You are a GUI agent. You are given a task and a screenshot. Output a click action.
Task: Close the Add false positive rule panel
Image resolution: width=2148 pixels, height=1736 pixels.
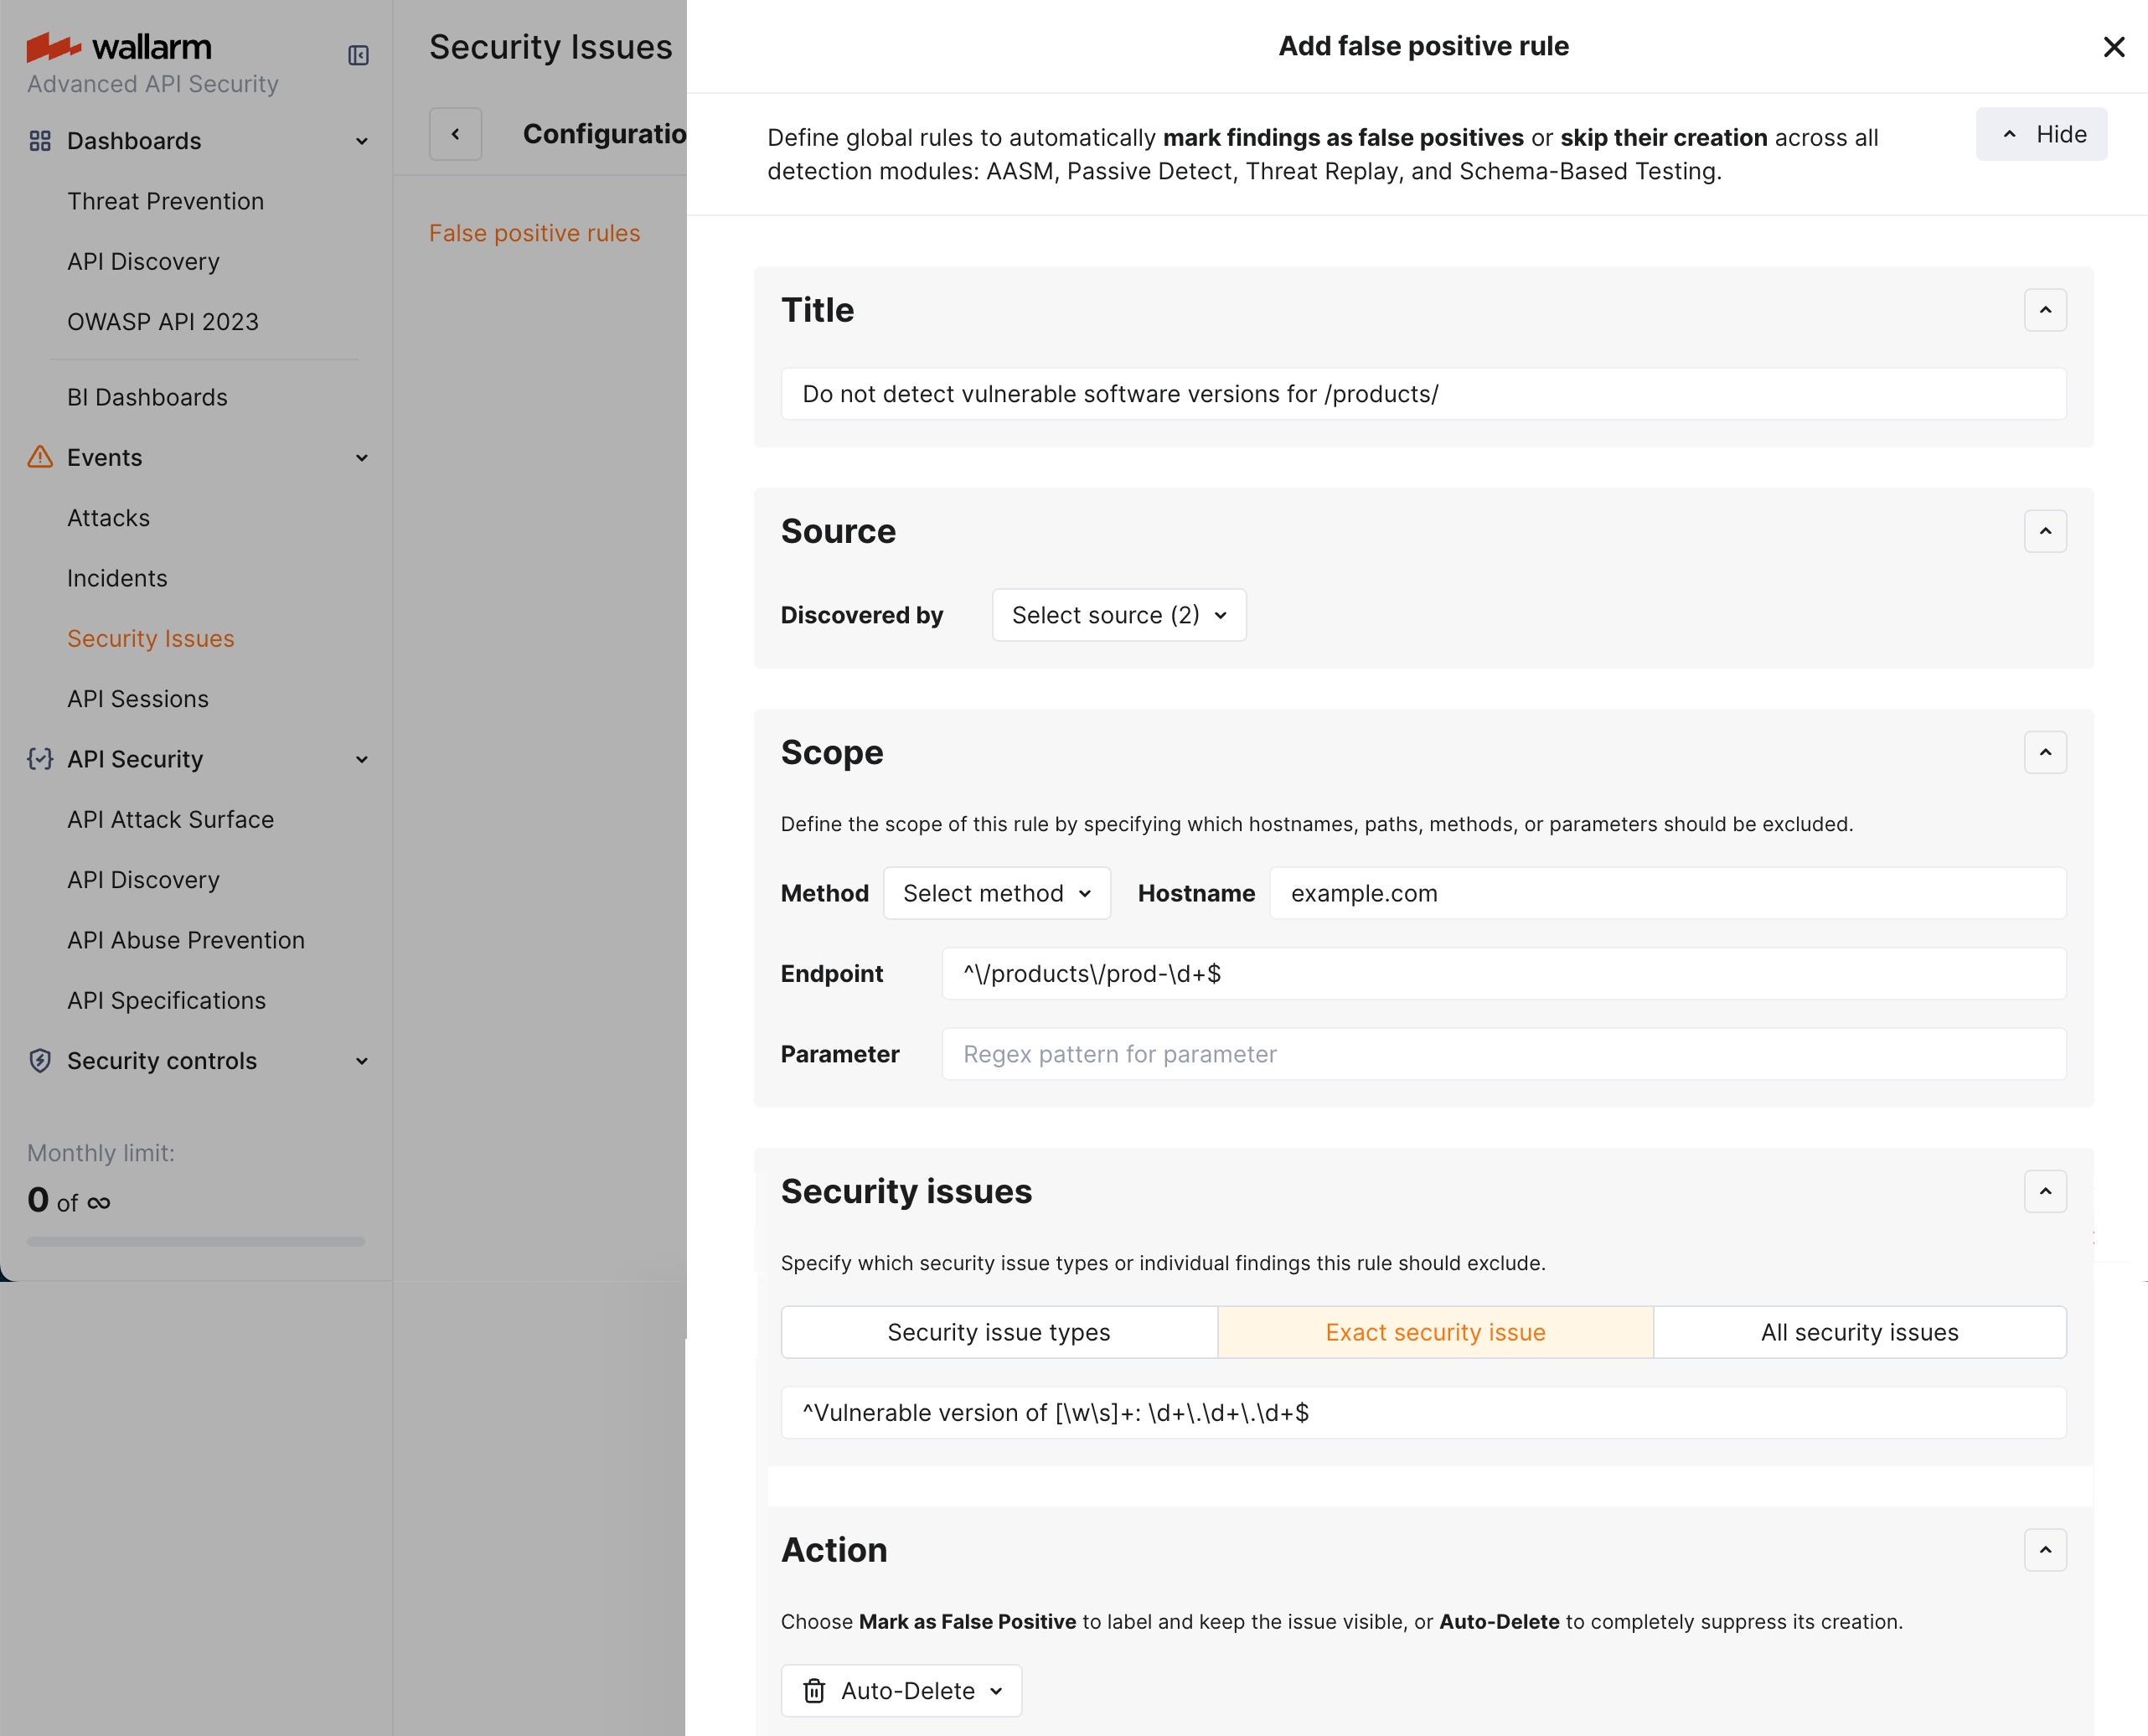pos(2113,47)
